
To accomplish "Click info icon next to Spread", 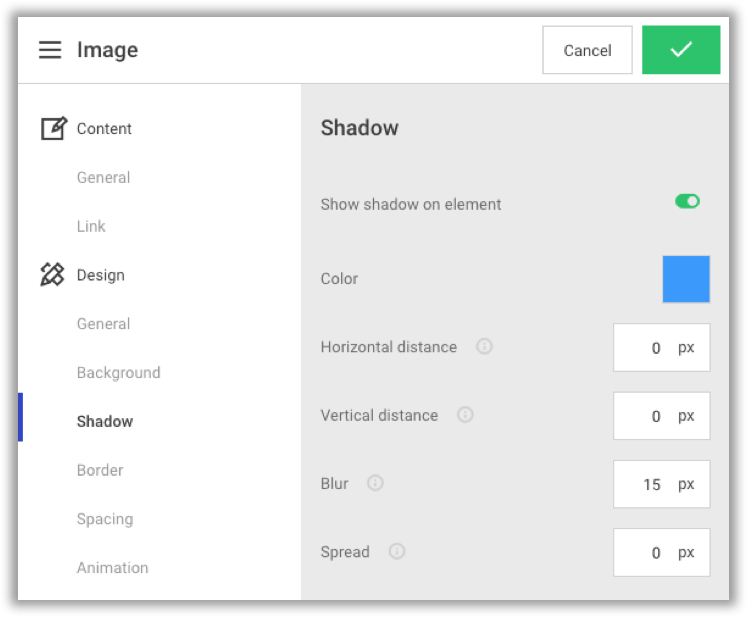I will [397, 551].
